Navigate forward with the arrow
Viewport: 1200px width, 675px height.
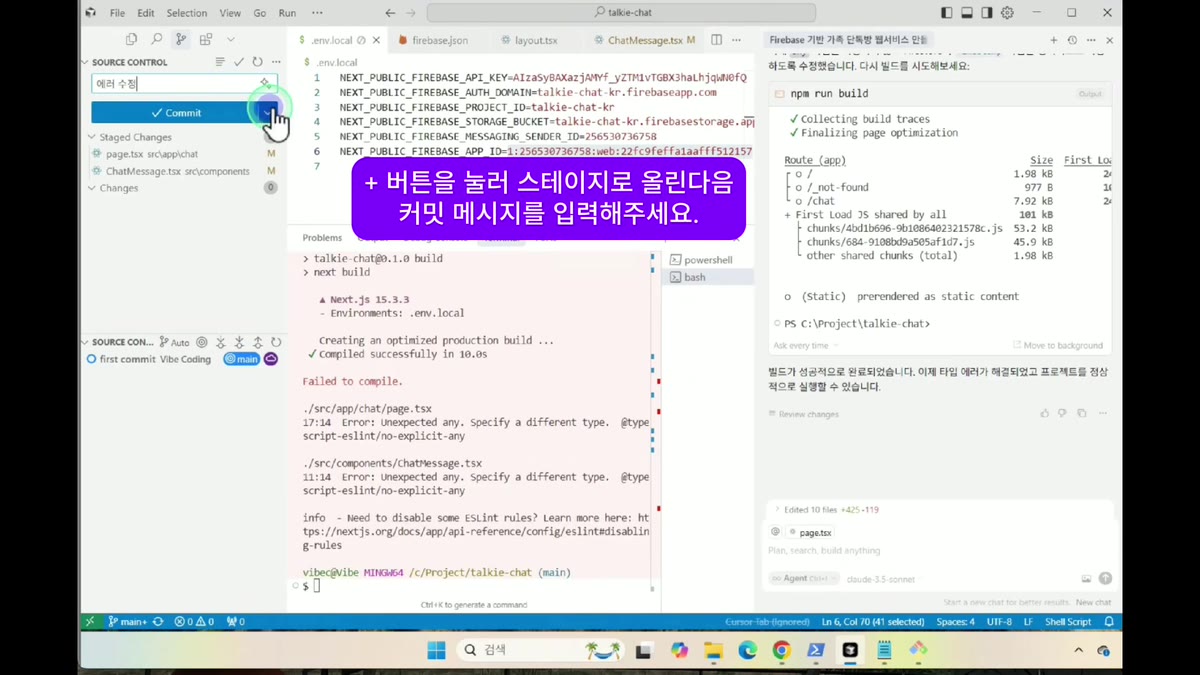[412, 13]
